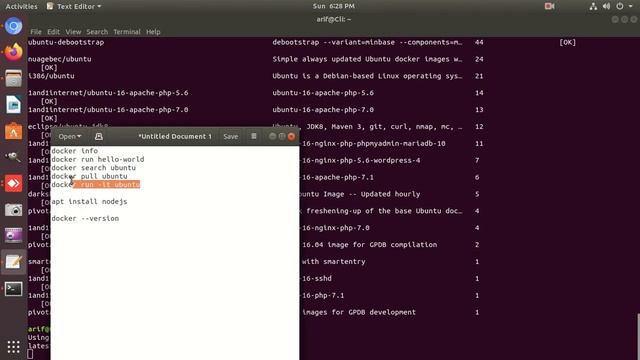Image resolution: width=640 pixels, height=360 pixels.
Task: Show Applications grid
Action: (13, 347)
